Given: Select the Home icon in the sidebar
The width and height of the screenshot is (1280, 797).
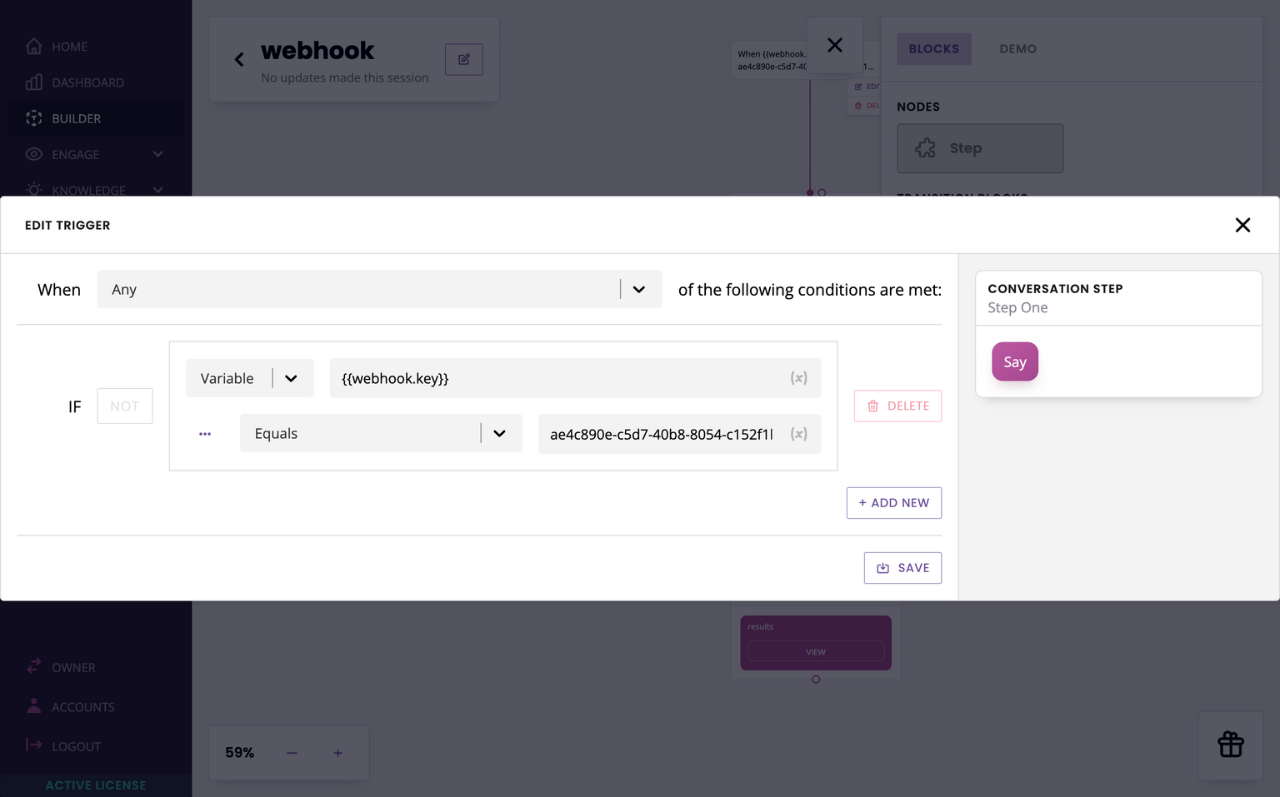Looking at the screenshot, I should point(33,46).
